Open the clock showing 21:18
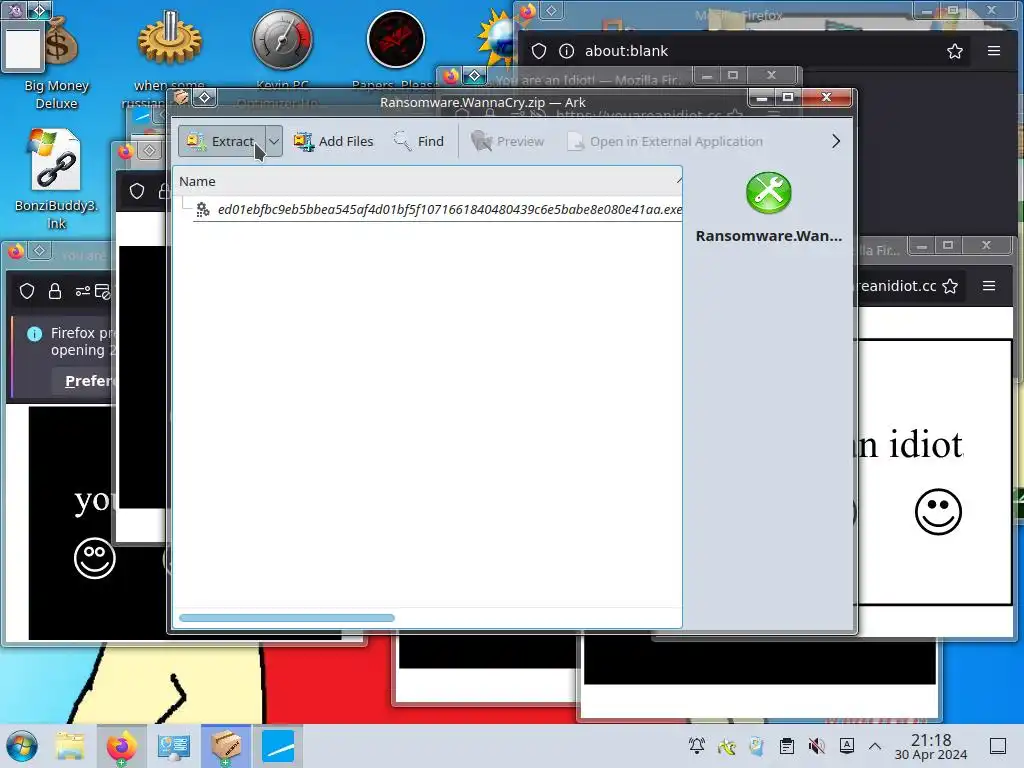The width and height of the screenshot is (1024, 768). point(931,746)
